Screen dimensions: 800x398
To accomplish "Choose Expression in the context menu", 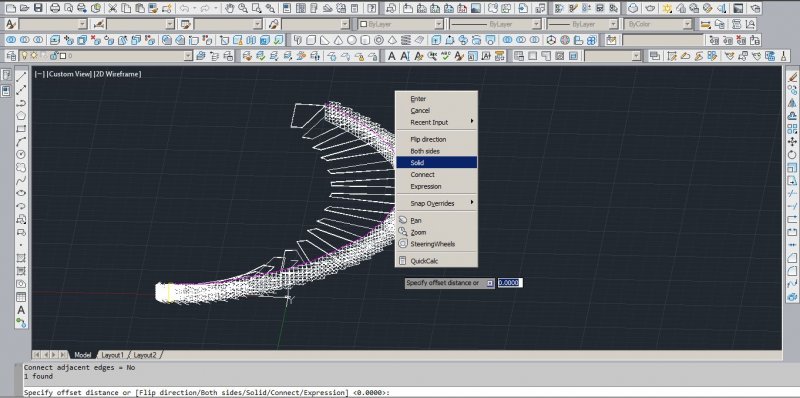I will [436, 186].
